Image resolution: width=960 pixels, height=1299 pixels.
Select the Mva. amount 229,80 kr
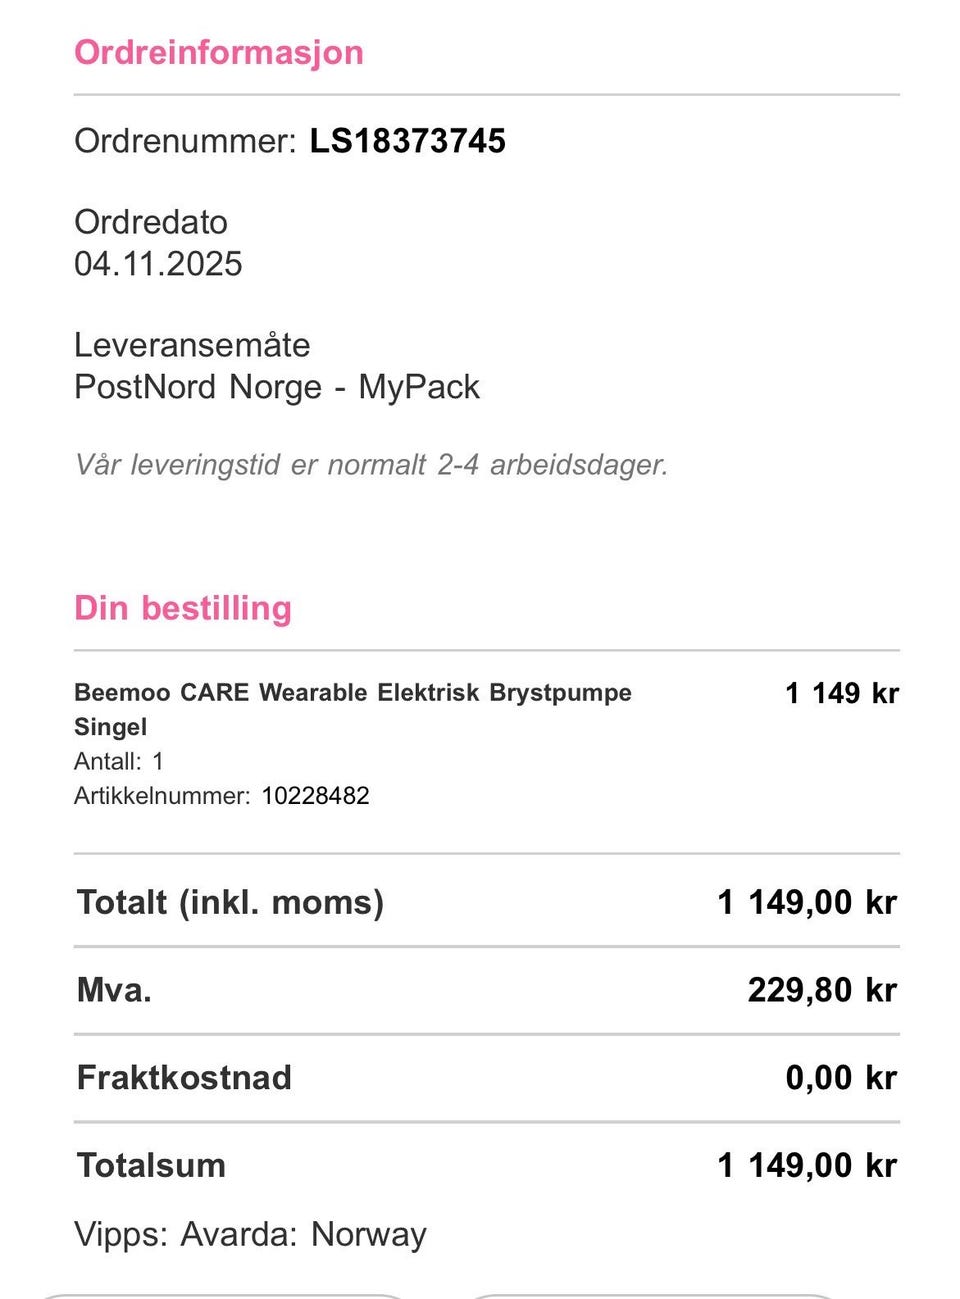click(x=822, y=990)
